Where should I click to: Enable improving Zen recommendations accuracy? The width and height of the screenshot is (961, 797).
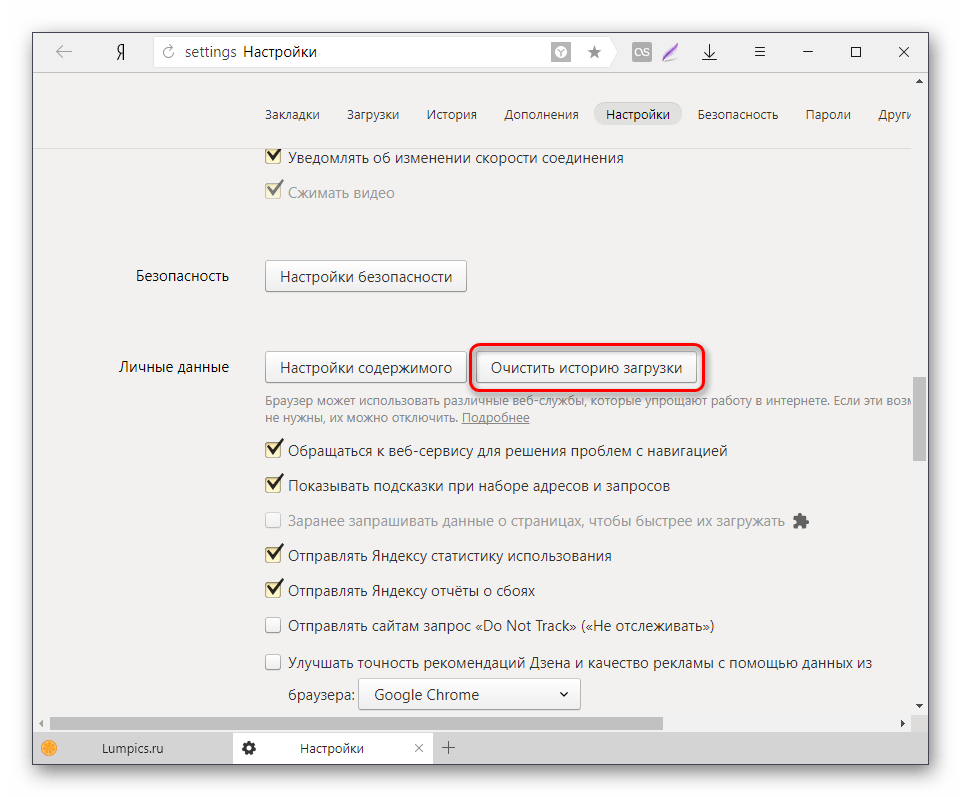point(273,662)
